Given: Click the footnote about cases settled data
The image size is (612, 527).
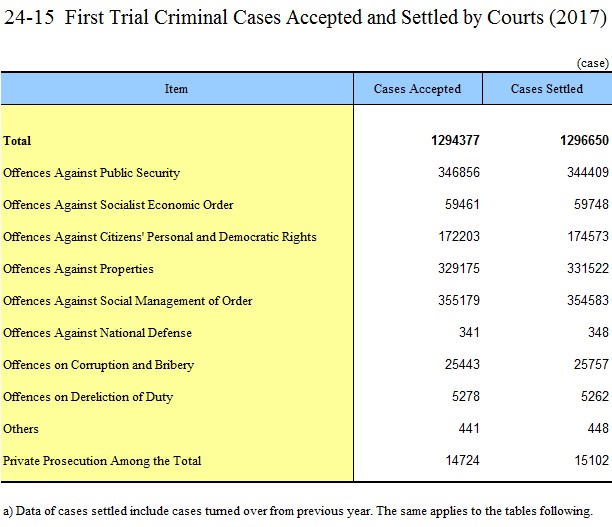Looking at the screenshot, I should pyautogui.click(x=298, y=511).
